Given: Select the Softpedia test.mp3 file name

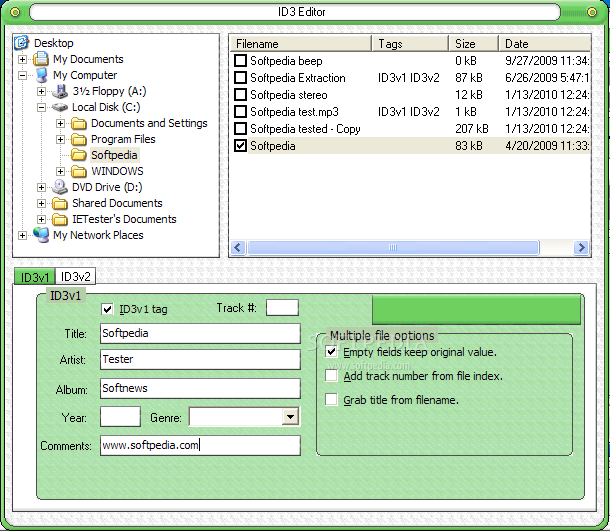Looking at the screenshot, I should coord(294,112).
